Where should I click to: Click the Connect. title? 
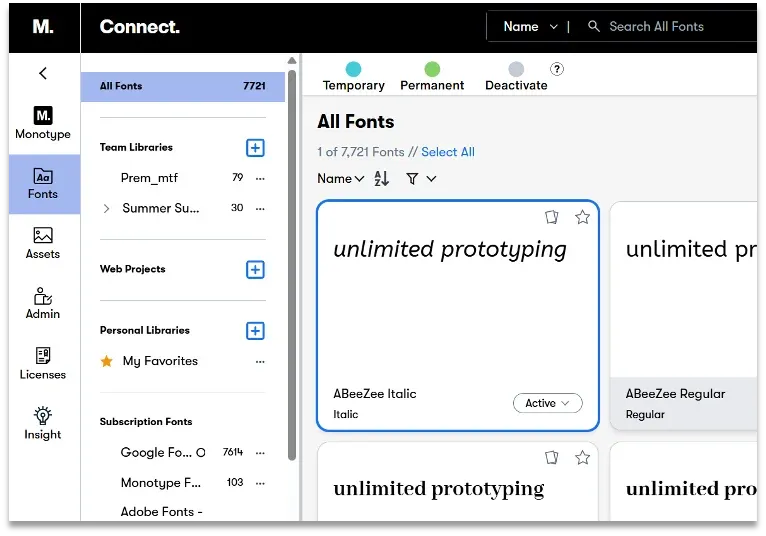(140, 26)
